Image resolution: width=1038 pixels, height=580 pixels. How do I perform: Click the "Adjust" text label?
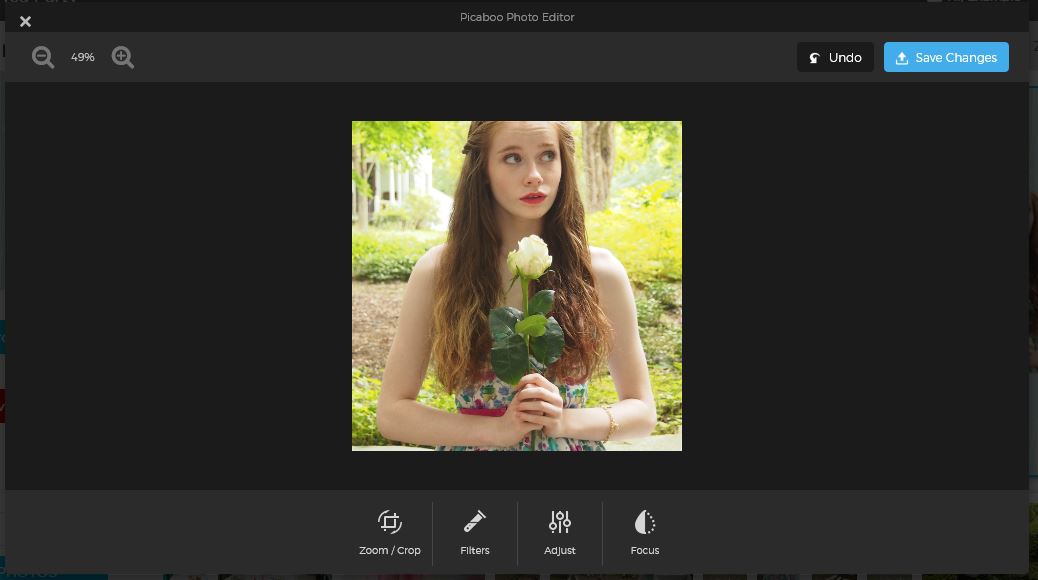click(x=560, y=551)
